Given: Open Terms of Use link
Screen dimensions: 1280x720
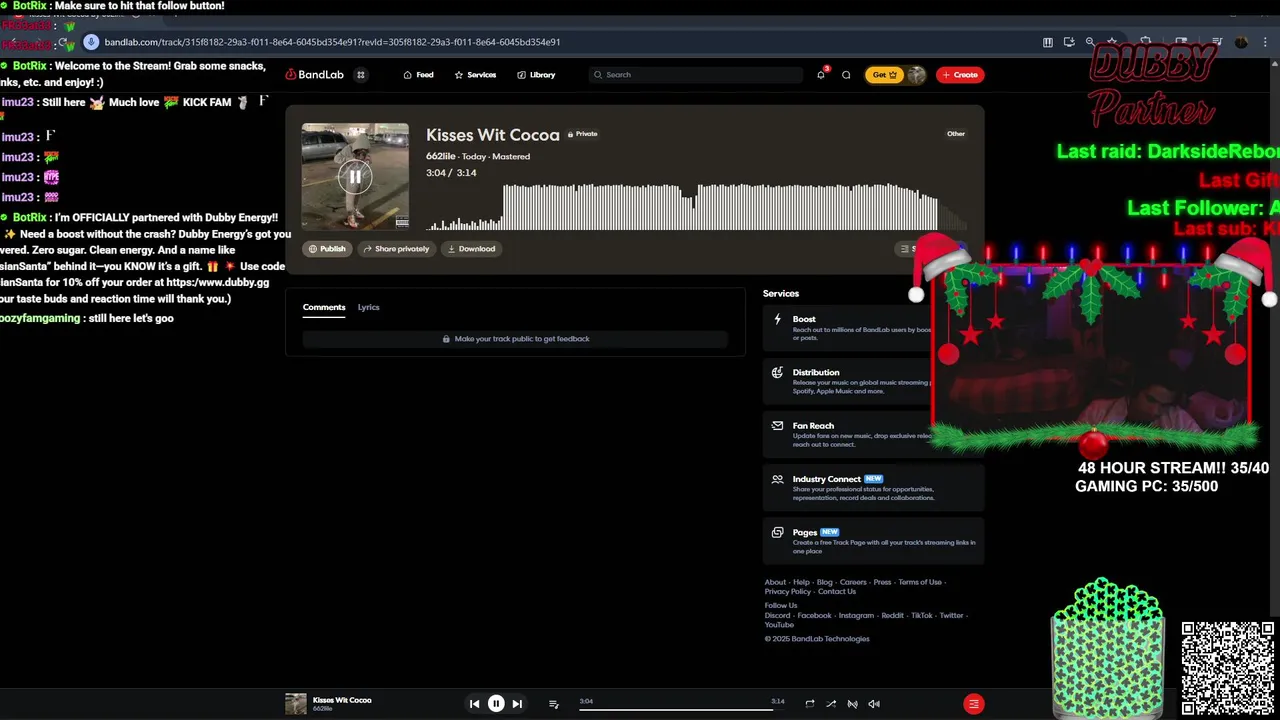Looking at the screenshot, I should coord(920,582).
